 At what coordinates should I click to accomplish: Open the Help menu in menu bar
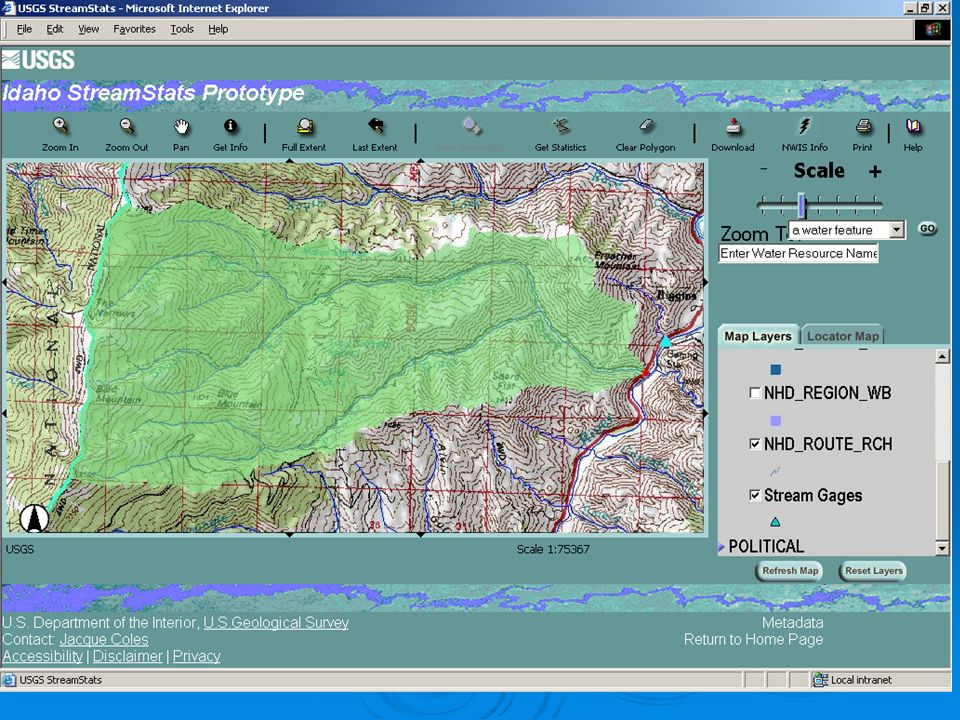click(218, 29)
